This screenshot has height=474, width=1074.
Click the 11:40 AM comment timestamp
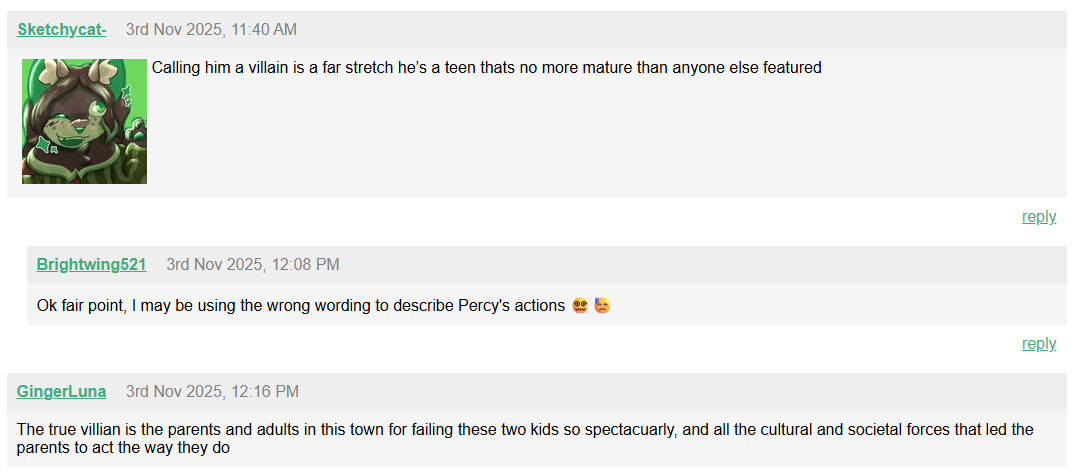211,30
